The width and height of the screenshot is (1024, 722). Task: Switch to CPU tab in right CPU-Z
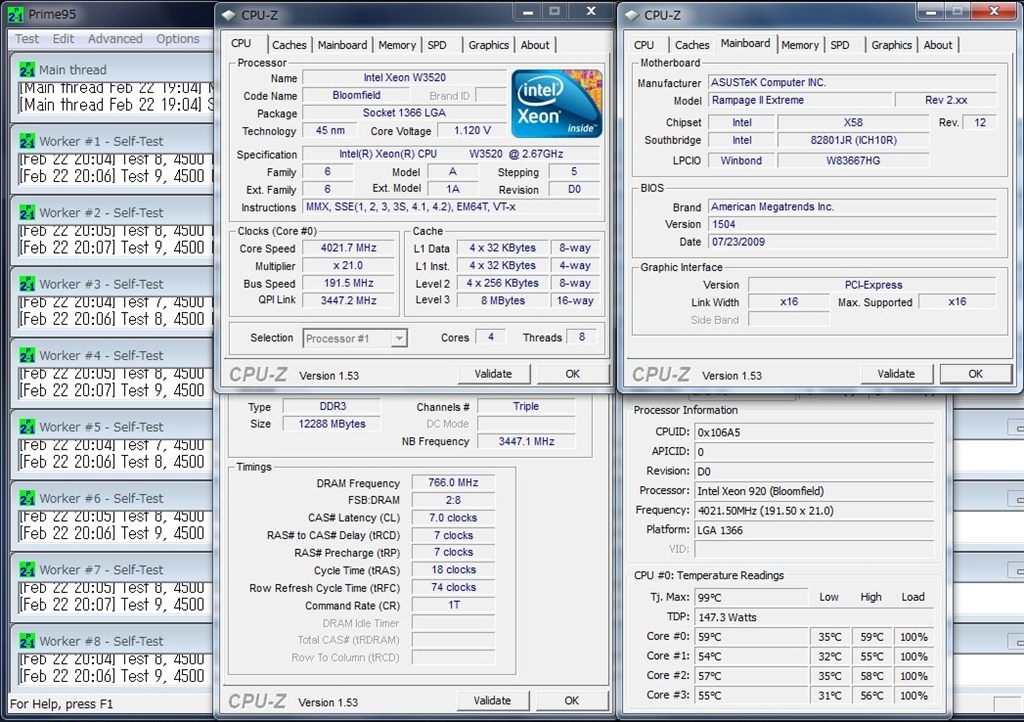[644, 44]
